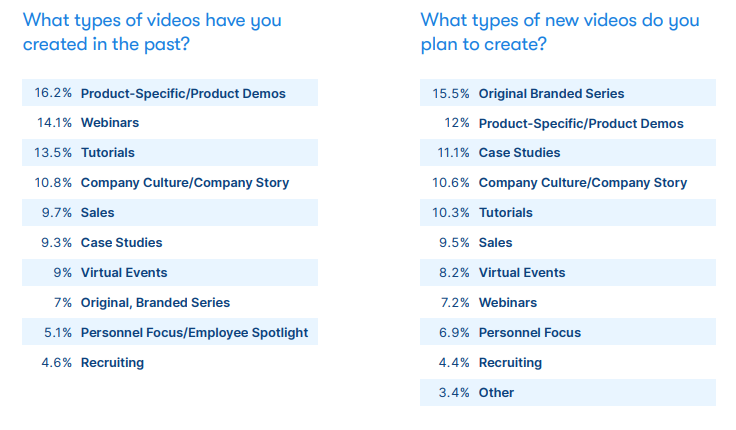Image resolution: width=736 pixels, height=430 pixels.
Task: Click the 4.6% Recruiting row
Action: click(x=170, y=362)
